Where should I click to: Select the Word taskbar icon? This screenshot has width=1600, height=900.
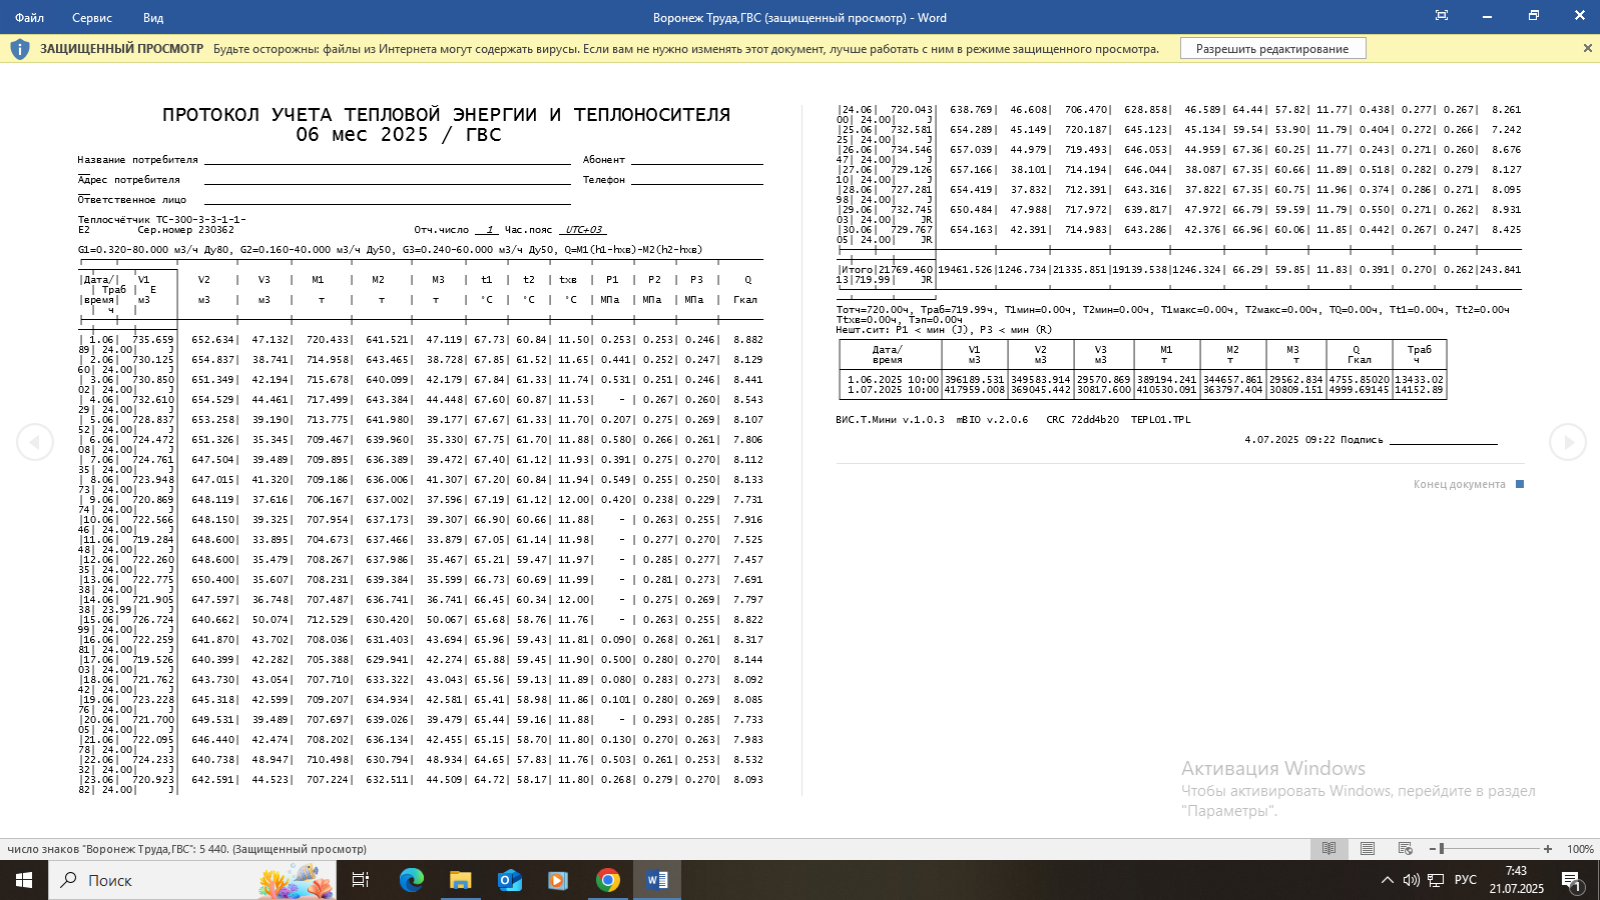click(657, 880)
